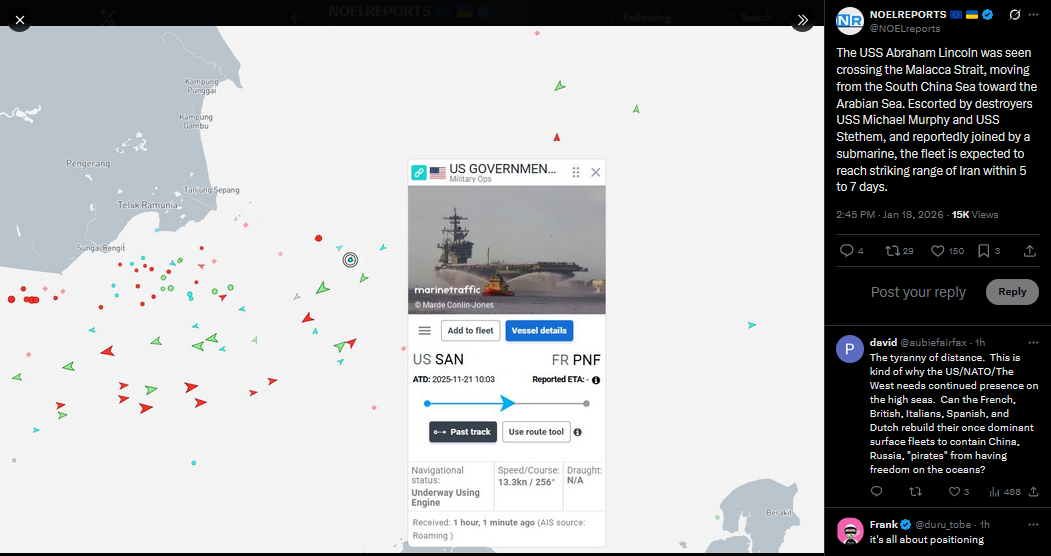Share david's comment
The image size is (1051, 556).
pyautogui.click(x=1034, y=492)
